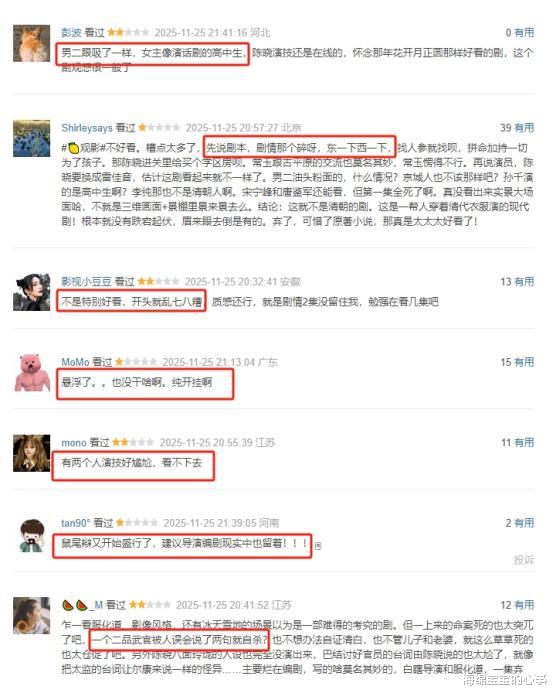Report tan90°'s comment via 投诉

(524, 560)
